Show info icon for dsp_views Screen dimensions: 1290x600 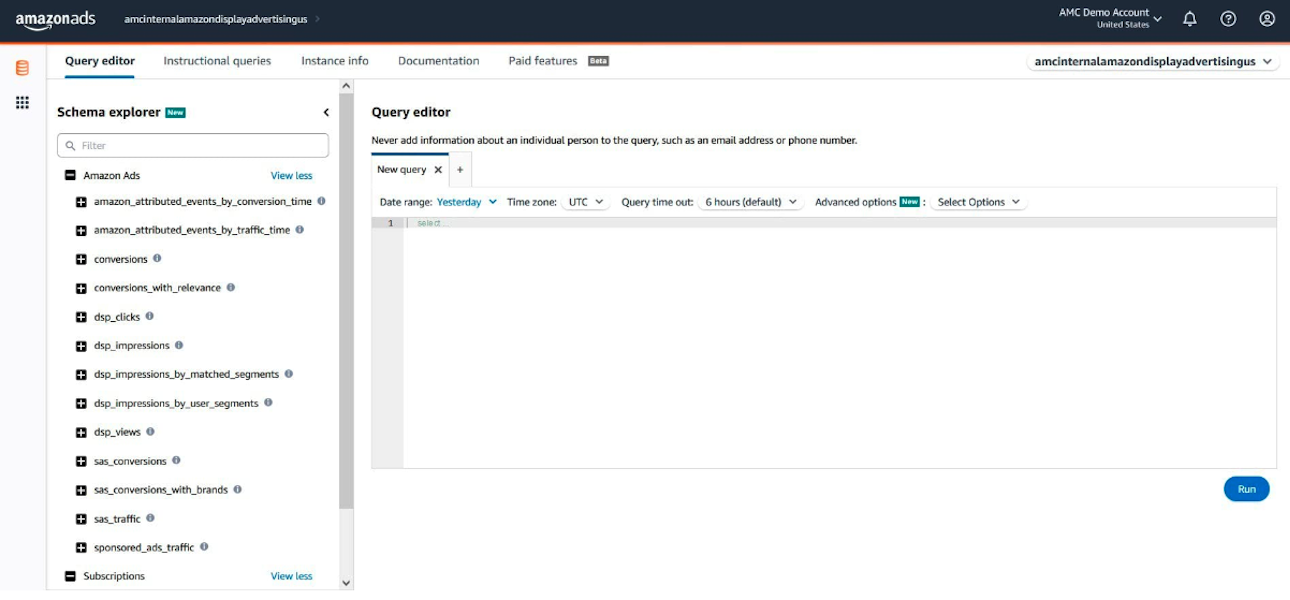tap(150, 432)
